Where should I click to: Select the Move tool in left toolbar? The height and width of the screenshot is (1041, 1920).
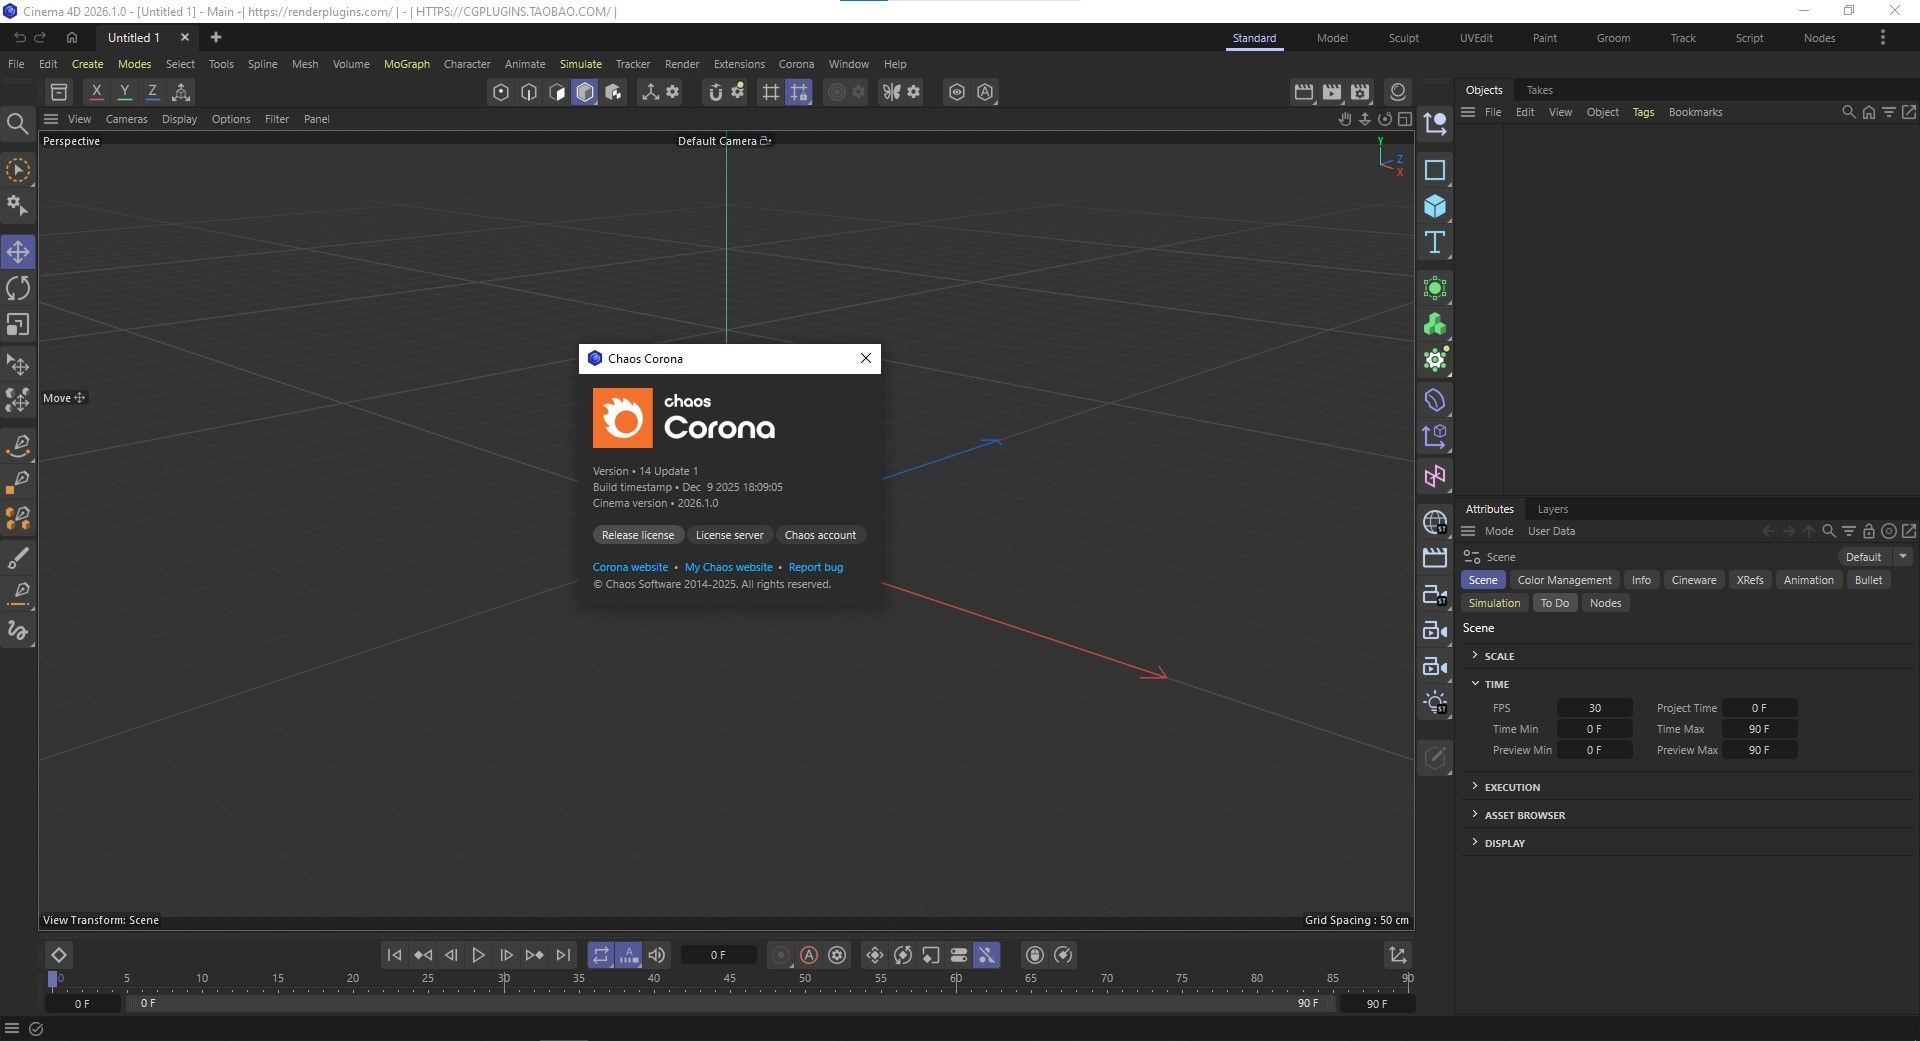pyautogui.click(x=18, y=252)
